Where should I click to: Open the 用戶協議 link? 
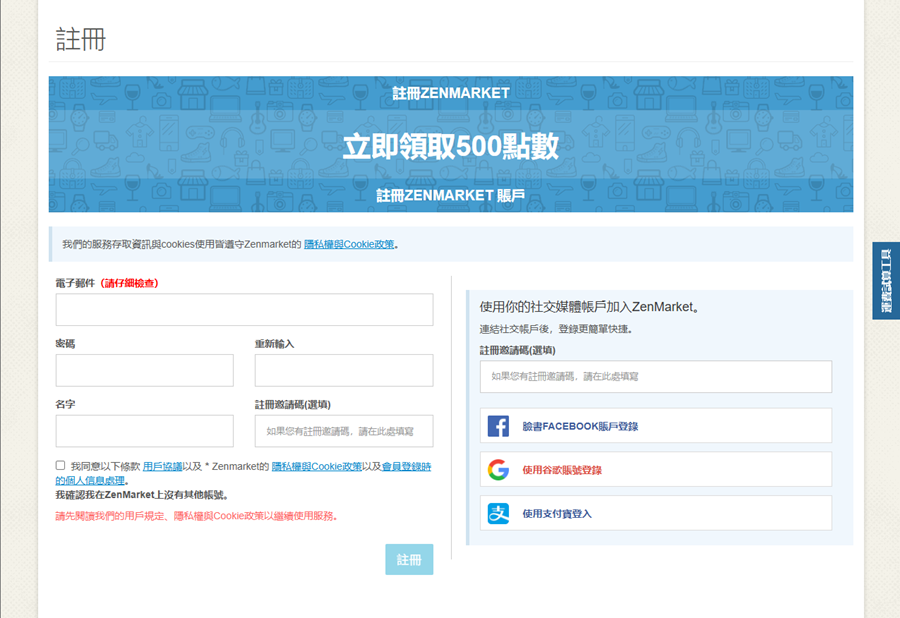point(162,467)
